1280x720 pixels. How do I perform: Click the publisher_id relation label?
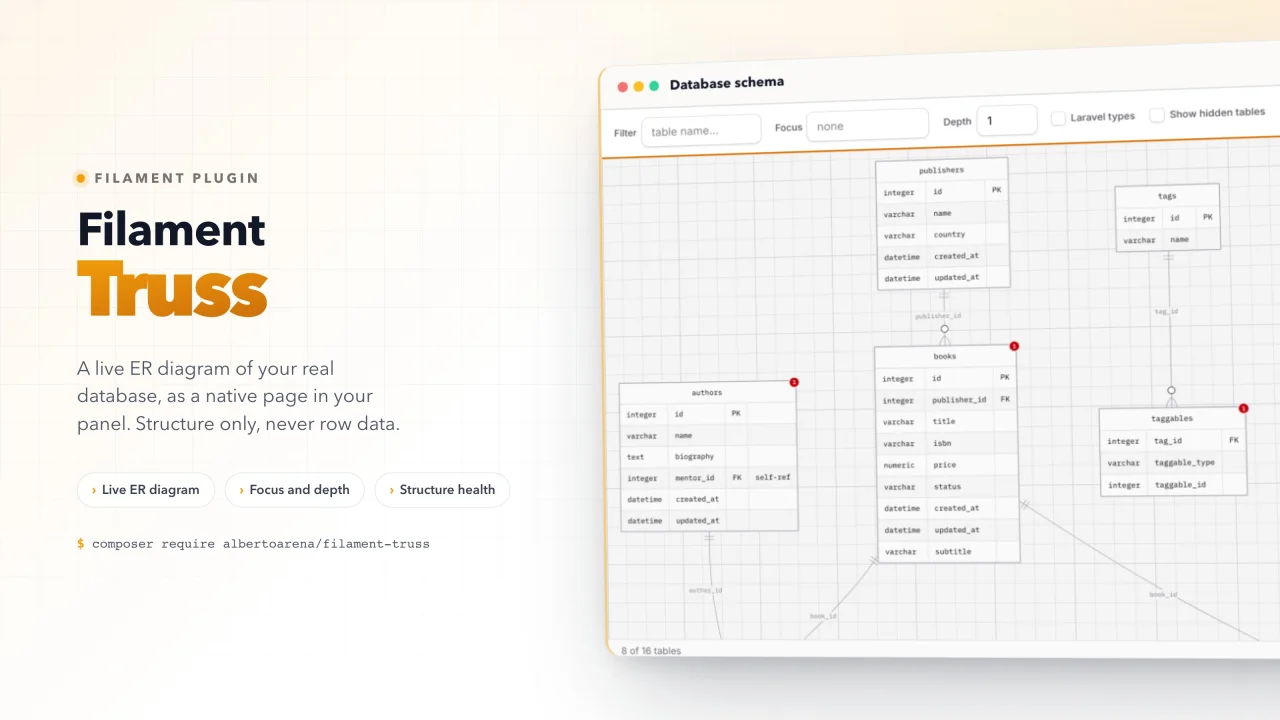click(x=938, y=316)
